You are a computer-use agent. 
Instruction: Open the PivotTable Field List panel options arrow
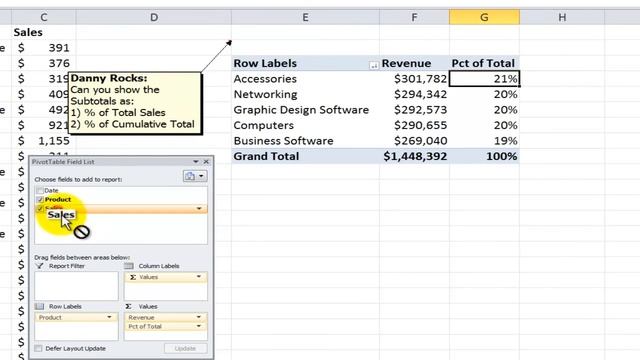(196, 162)
